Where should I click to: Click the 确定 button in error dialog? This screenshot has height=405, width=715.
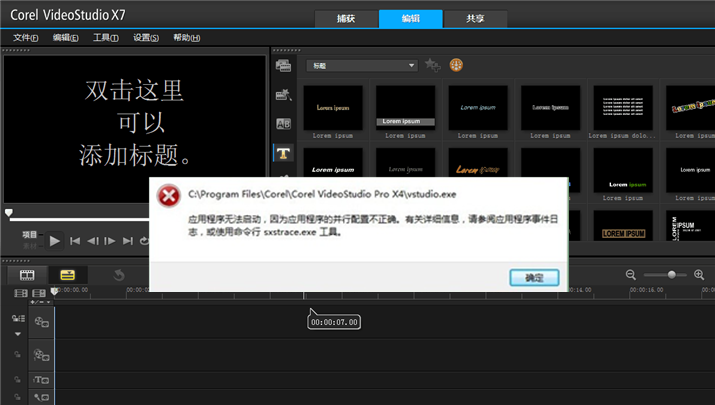(x=534, y=278)
